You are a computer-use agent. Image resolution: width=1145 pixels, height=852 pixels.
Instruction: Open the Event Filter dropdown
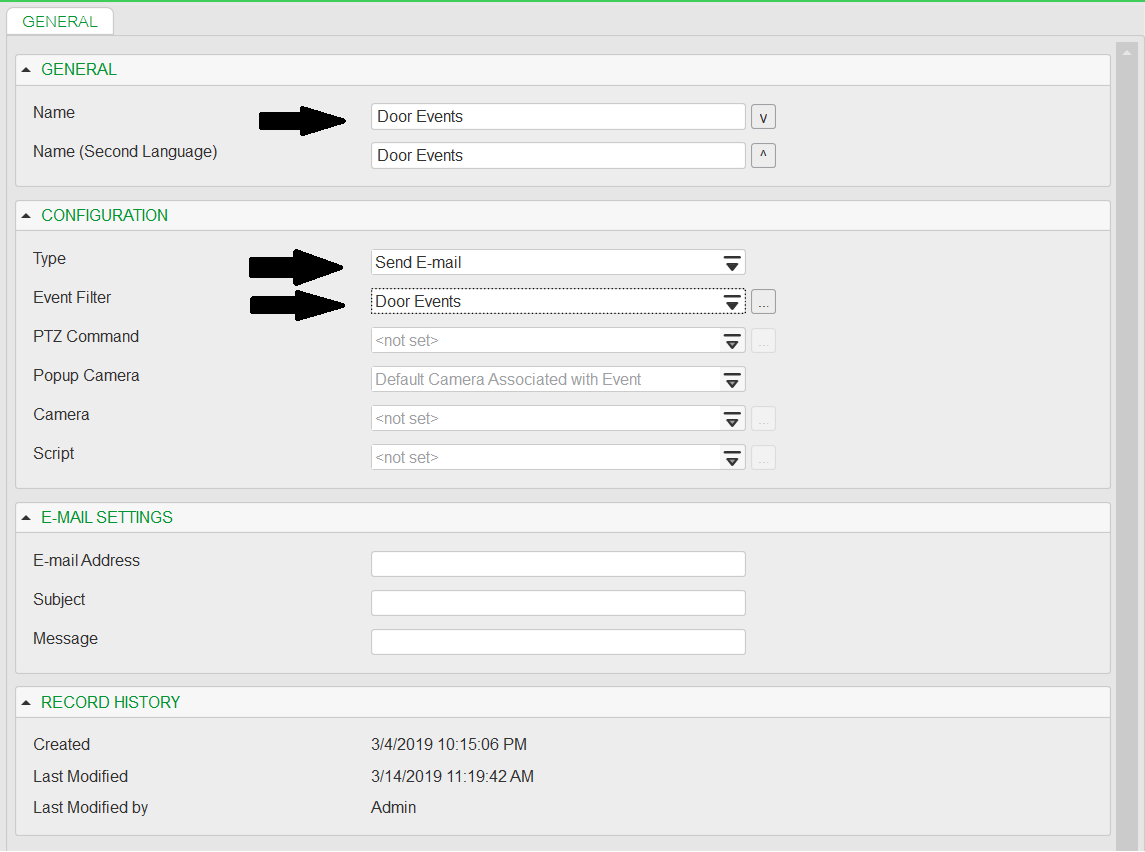732,302
